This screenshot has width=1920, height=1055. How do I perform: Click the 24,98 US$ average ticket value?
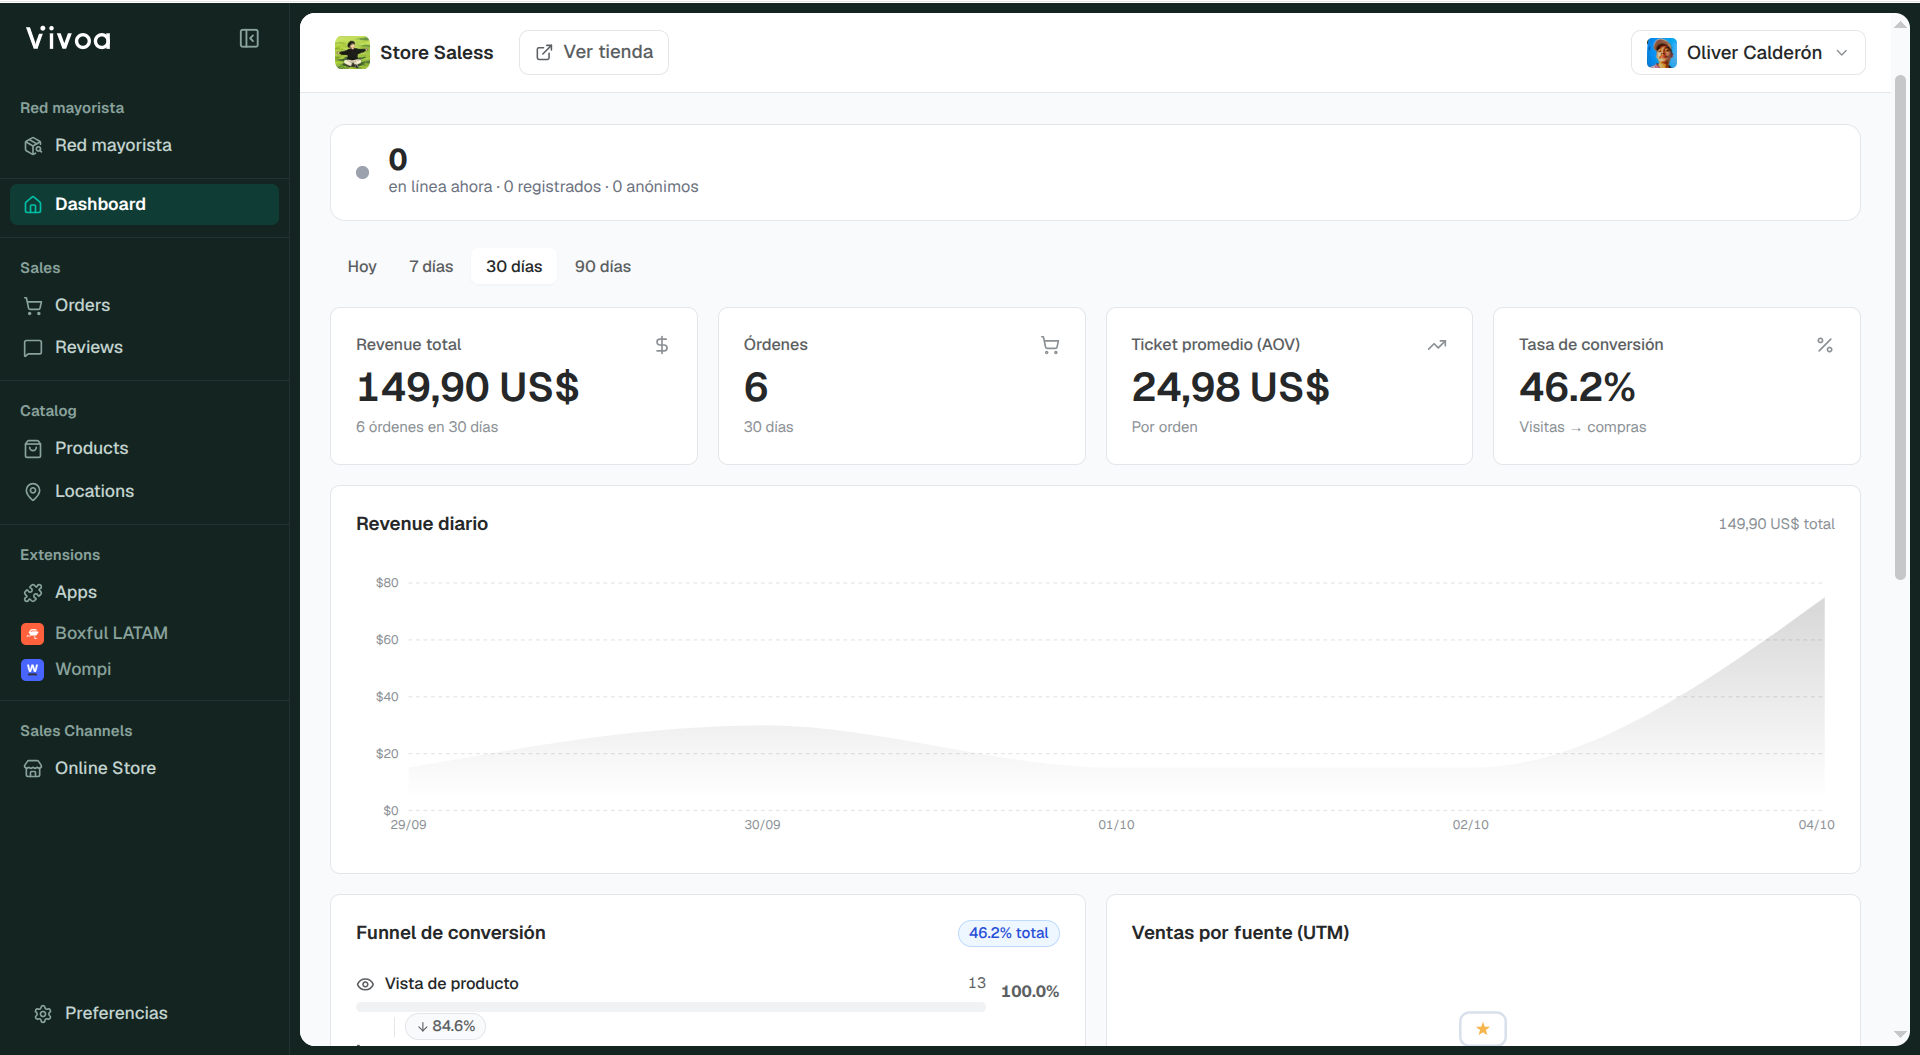(x=1230, y=387)
